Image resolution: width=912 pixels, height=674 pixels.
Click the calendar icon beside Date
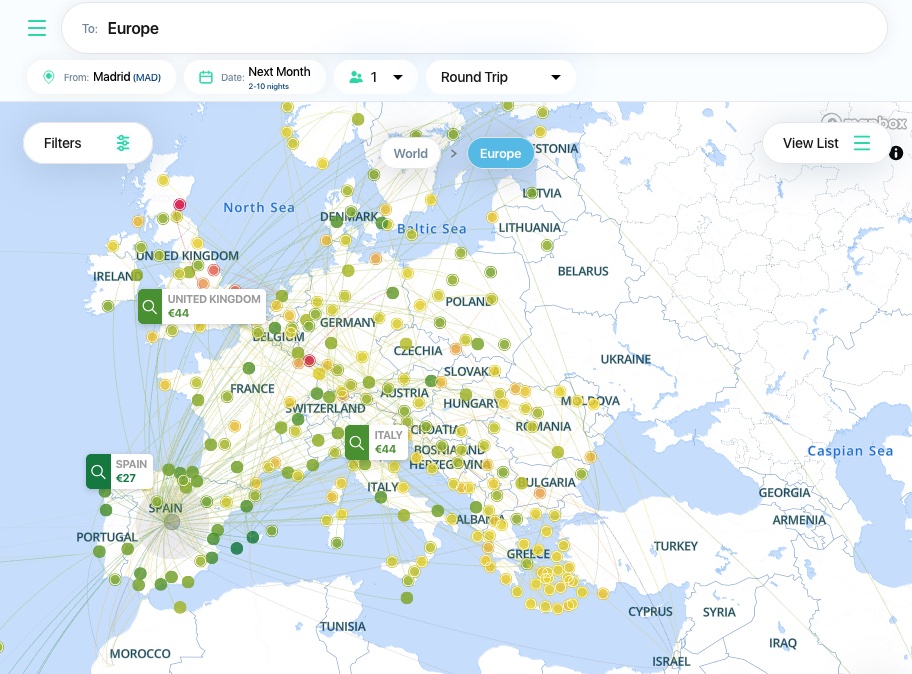(x=206, y=77)
